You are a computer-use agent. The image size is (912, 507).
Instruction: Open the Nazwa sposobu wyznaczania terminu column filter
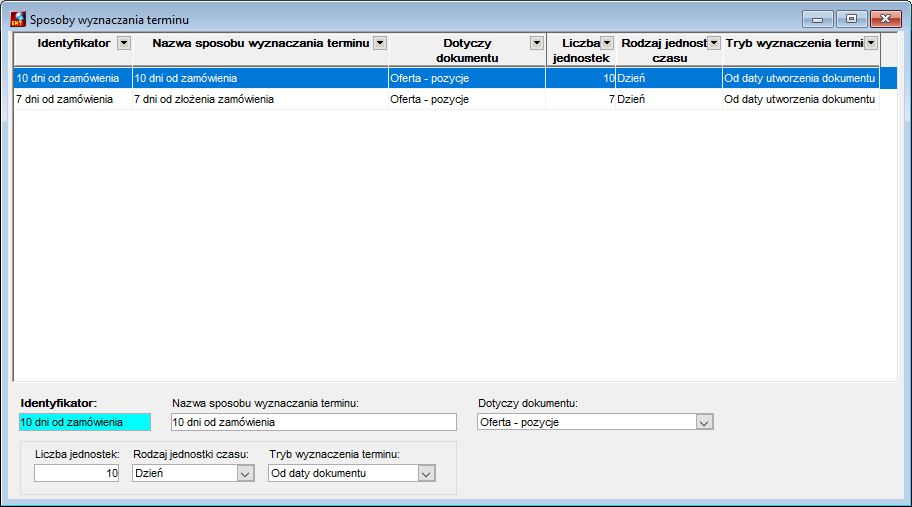pyautogui.click(x=380, y=43)
